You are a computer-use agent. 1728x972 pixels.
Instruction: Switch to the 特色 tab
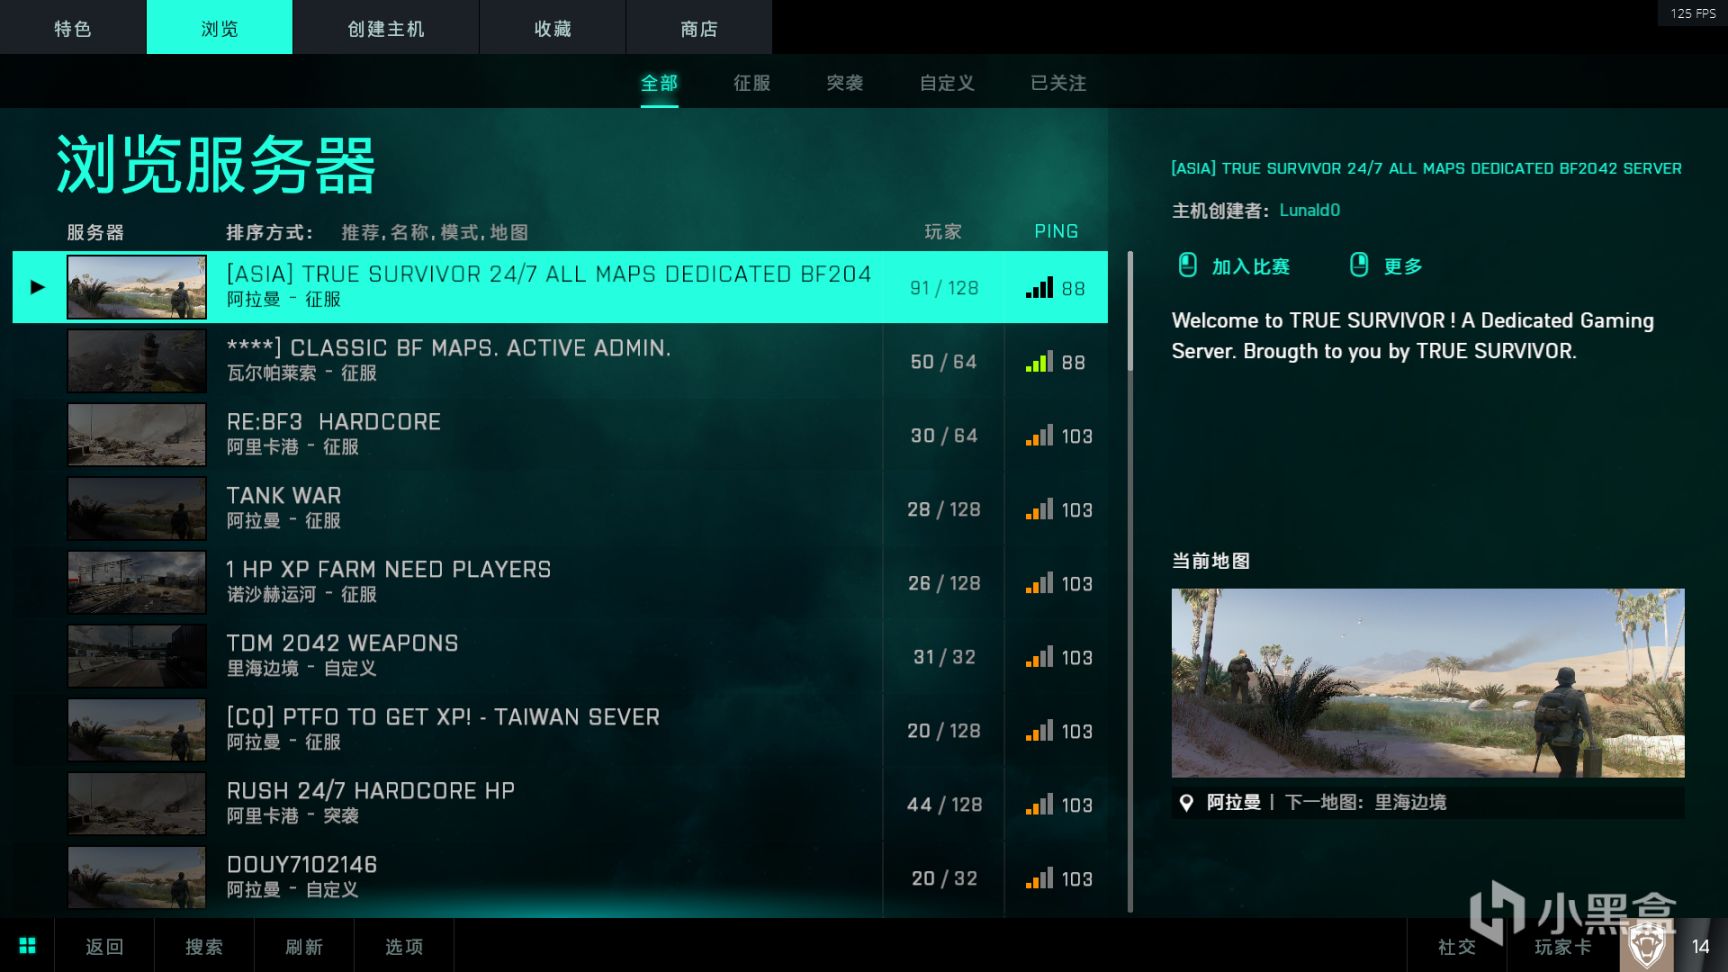pyautogui.click(x=73, y=28)
